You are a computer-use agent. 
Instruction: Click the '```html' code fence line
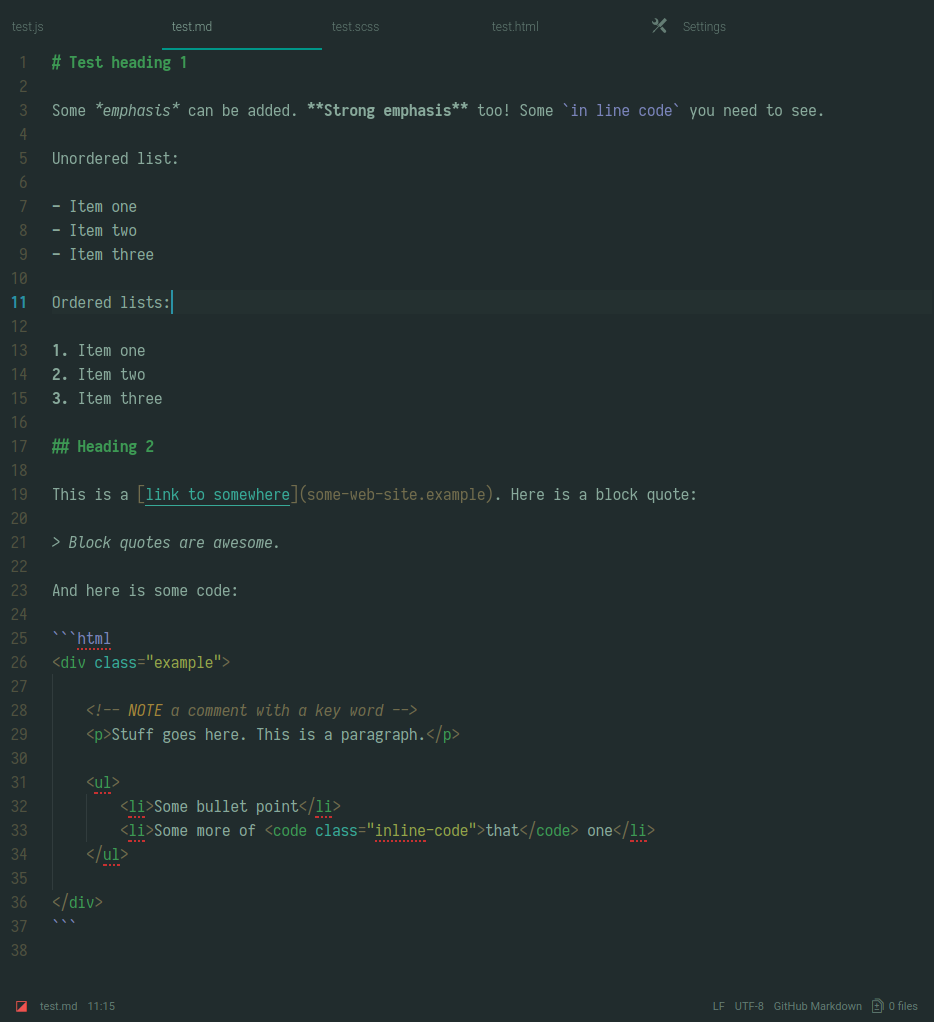tap(81, 639)
